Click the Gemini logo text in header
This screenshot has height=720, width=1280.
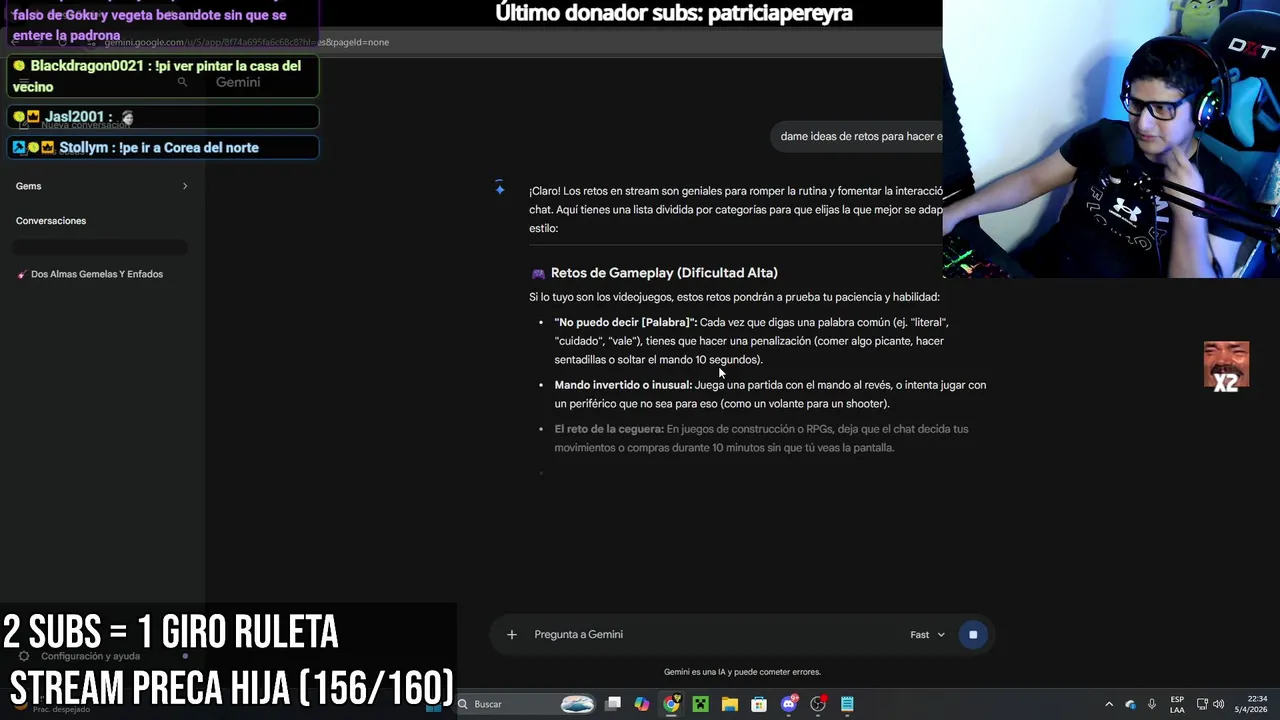(238, 82)
